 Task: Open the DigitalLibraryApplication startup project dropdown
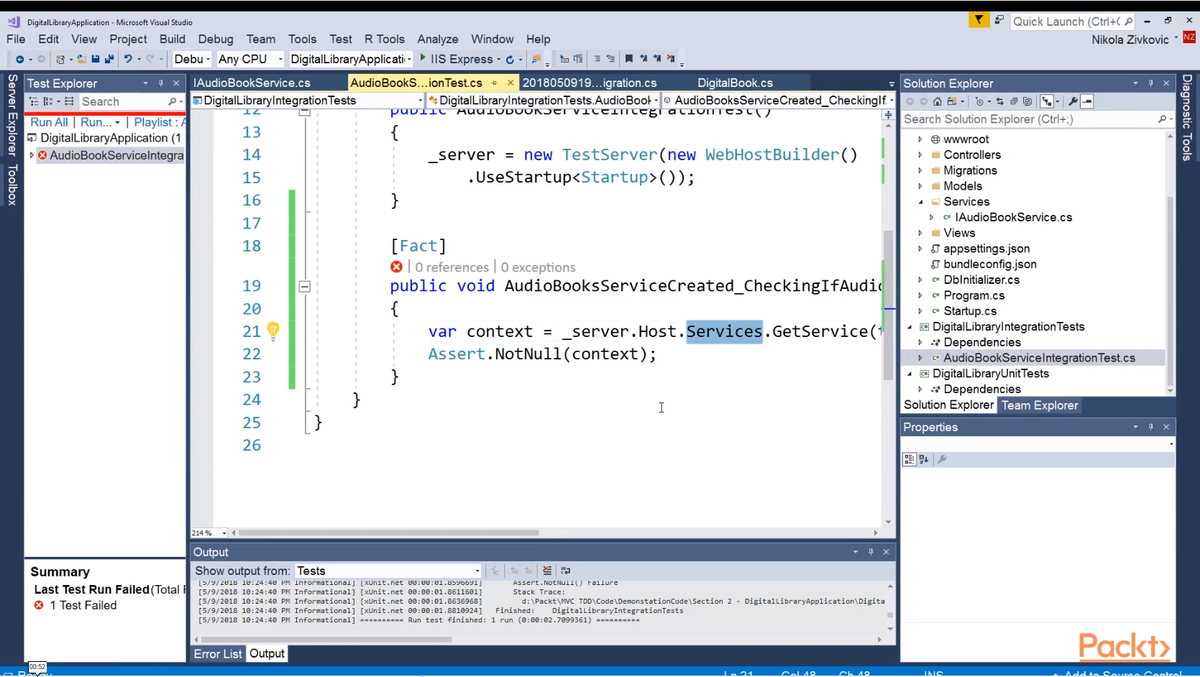click(x=350, y=59)
